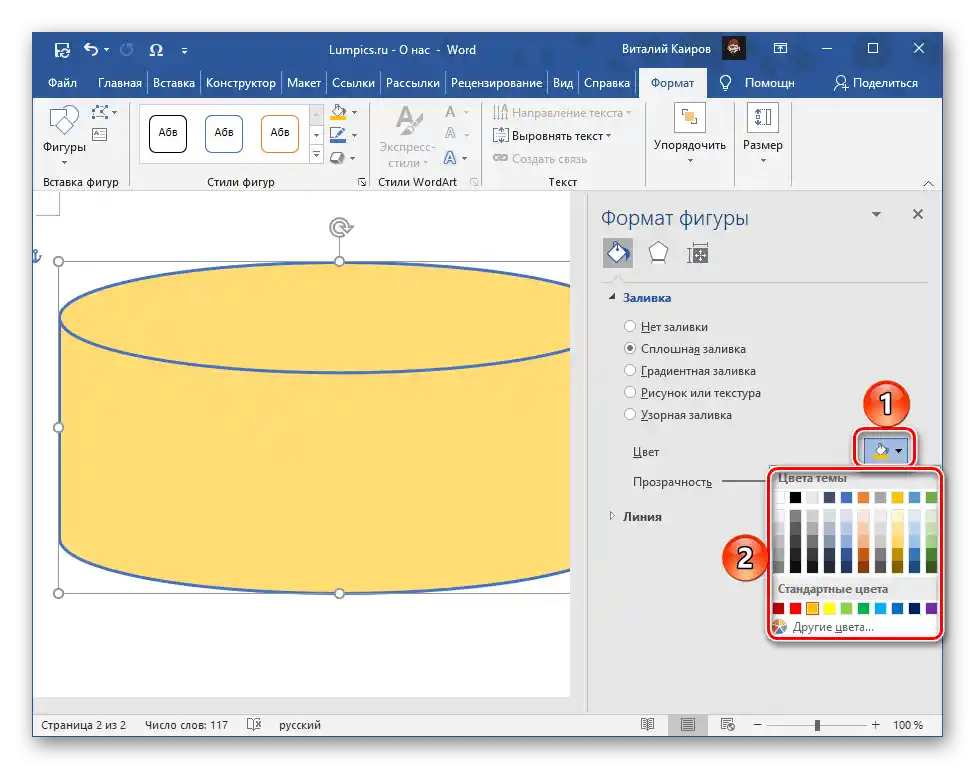975x769 pixels.
Task: Select the Fill & Line pane icon
Action: click(x=617, y=253)
